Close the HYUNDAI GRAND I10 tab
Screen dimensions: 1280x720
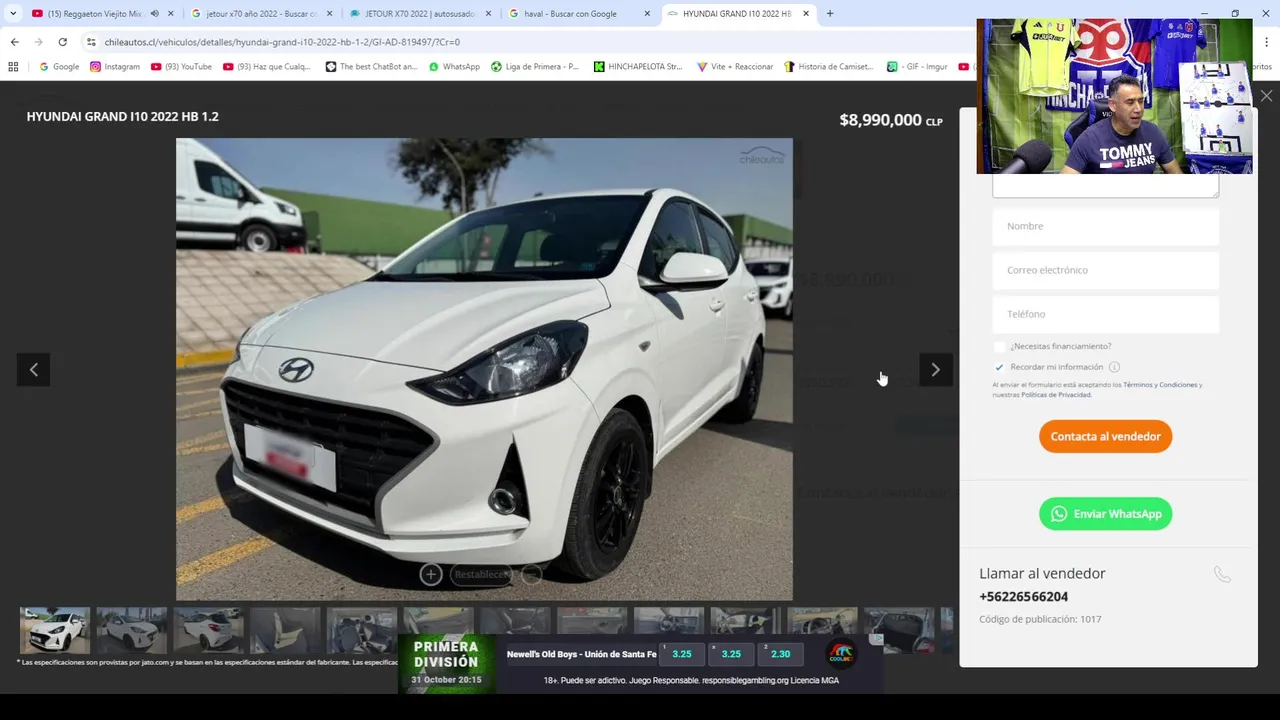pyautogui.click(x=806, y=14)
